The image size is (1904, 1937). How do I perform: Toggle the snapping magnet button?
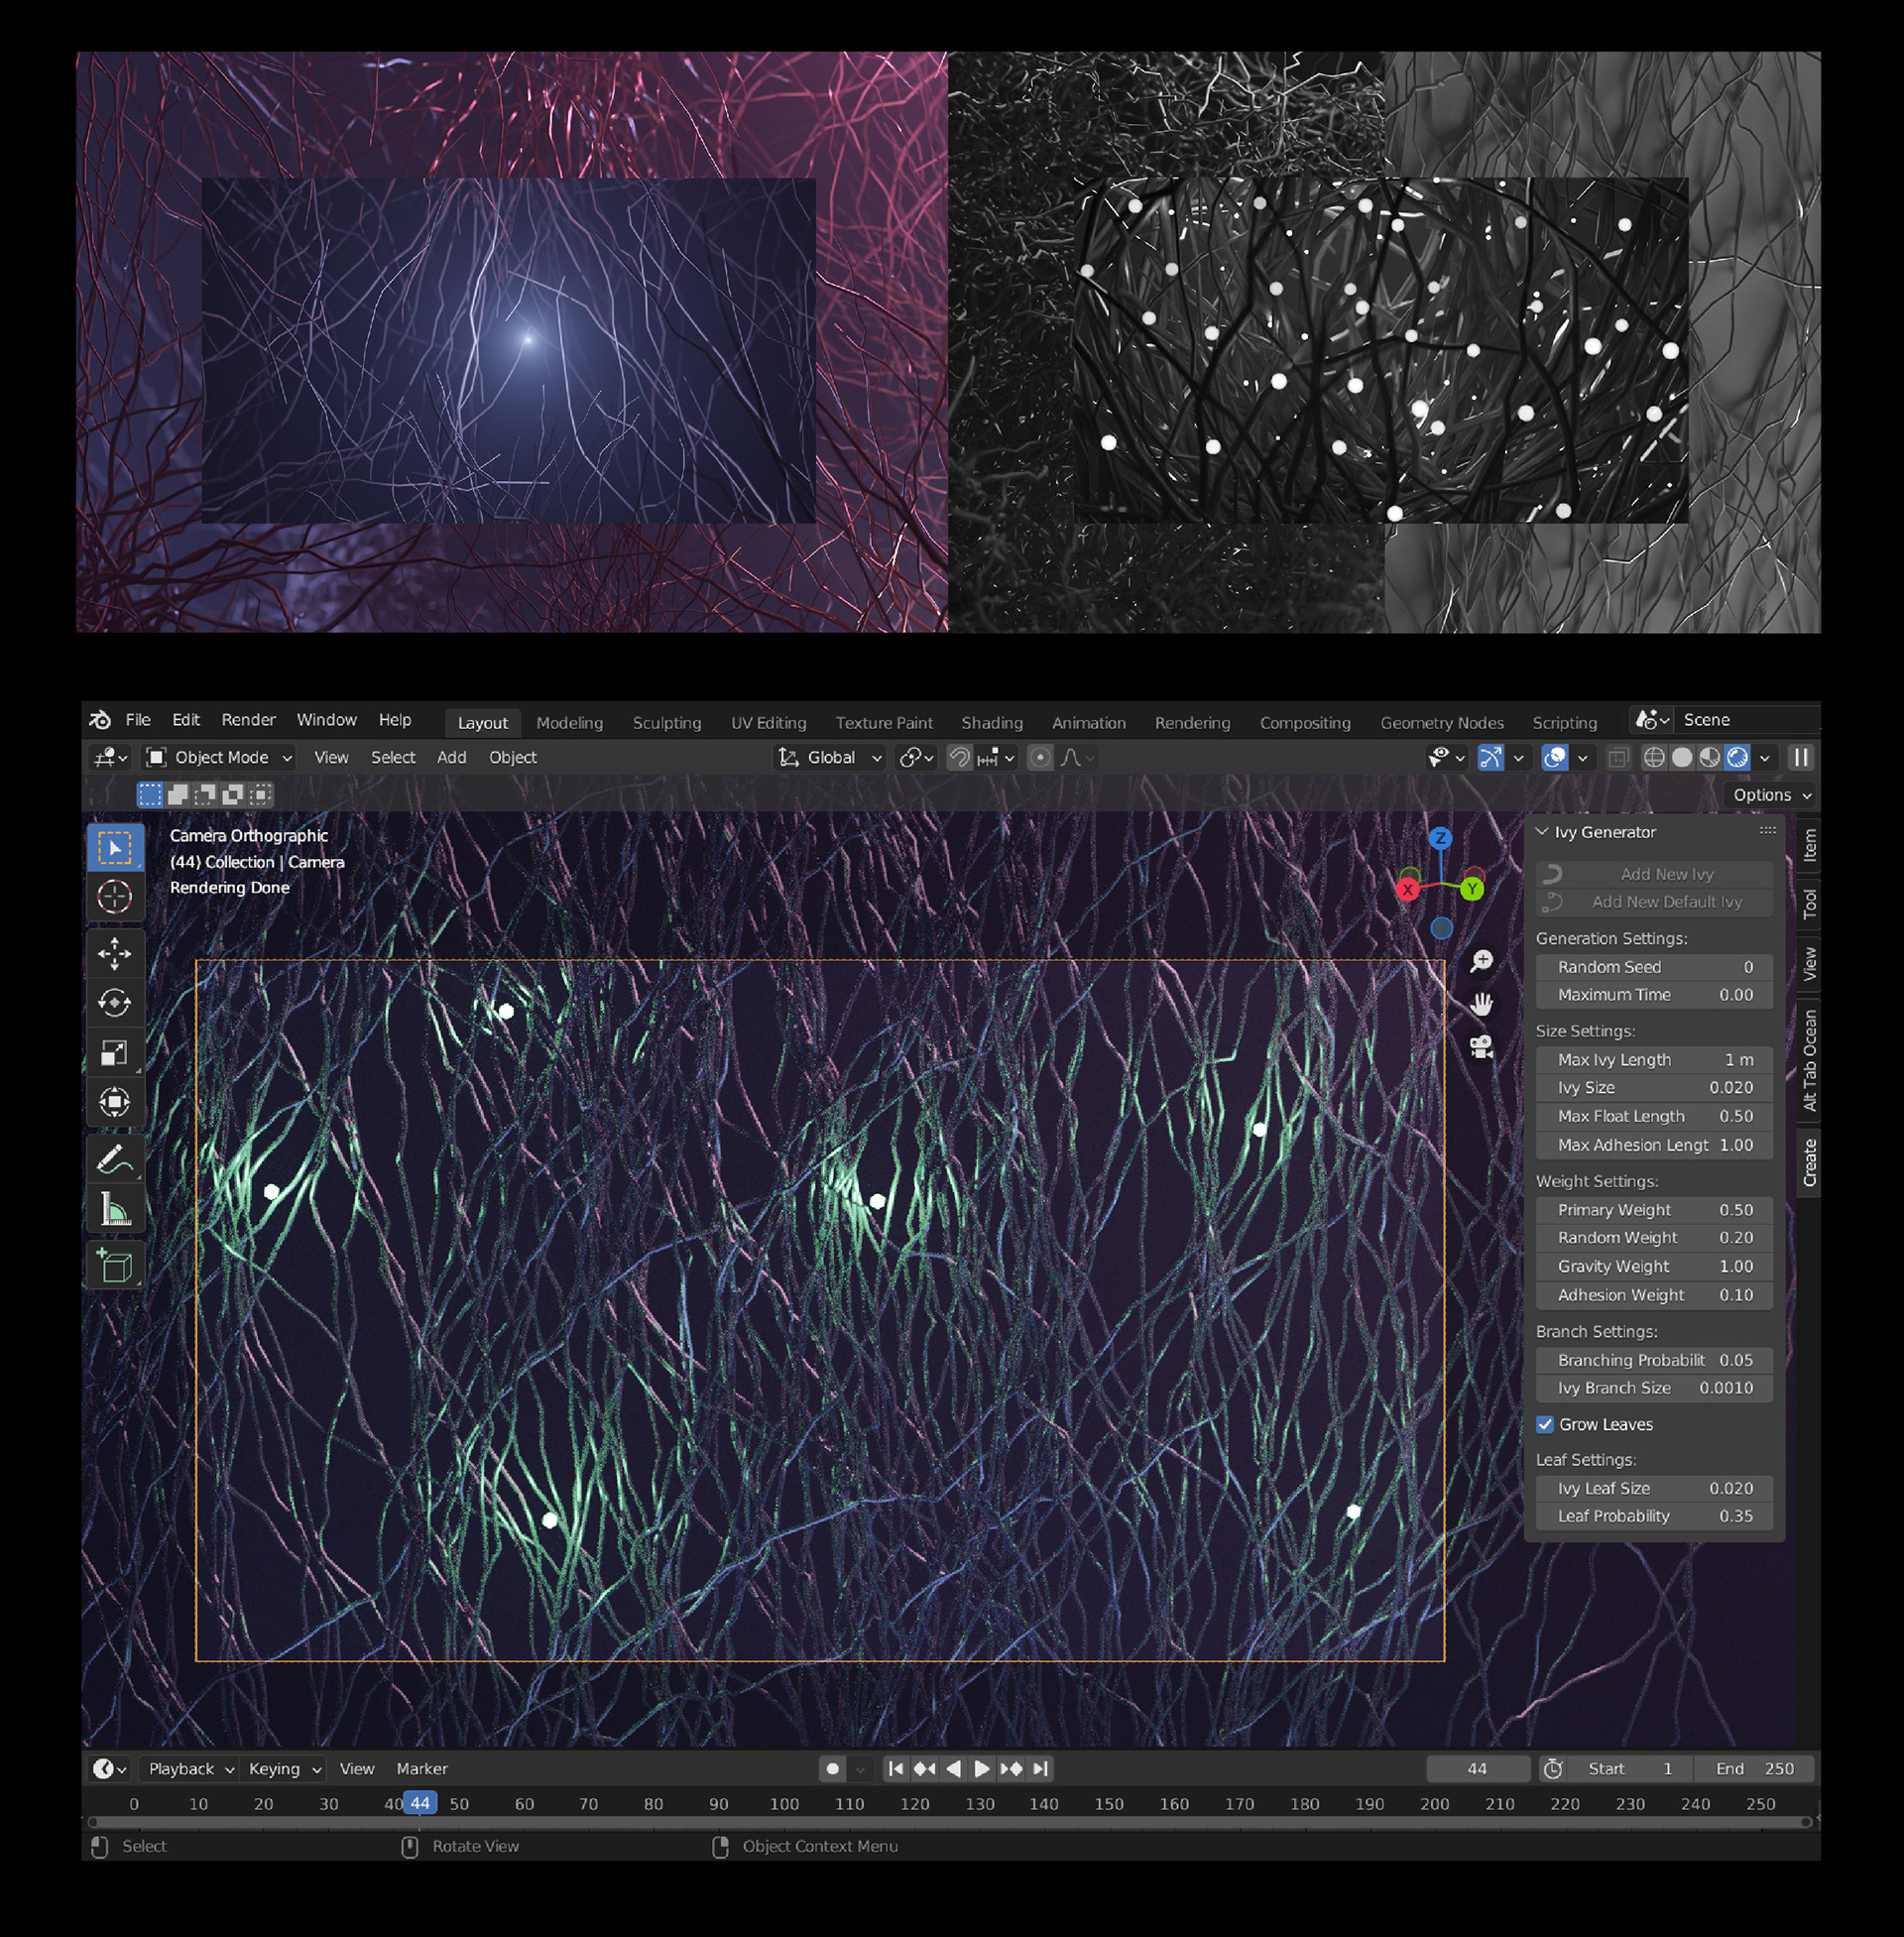pos(959,757)
